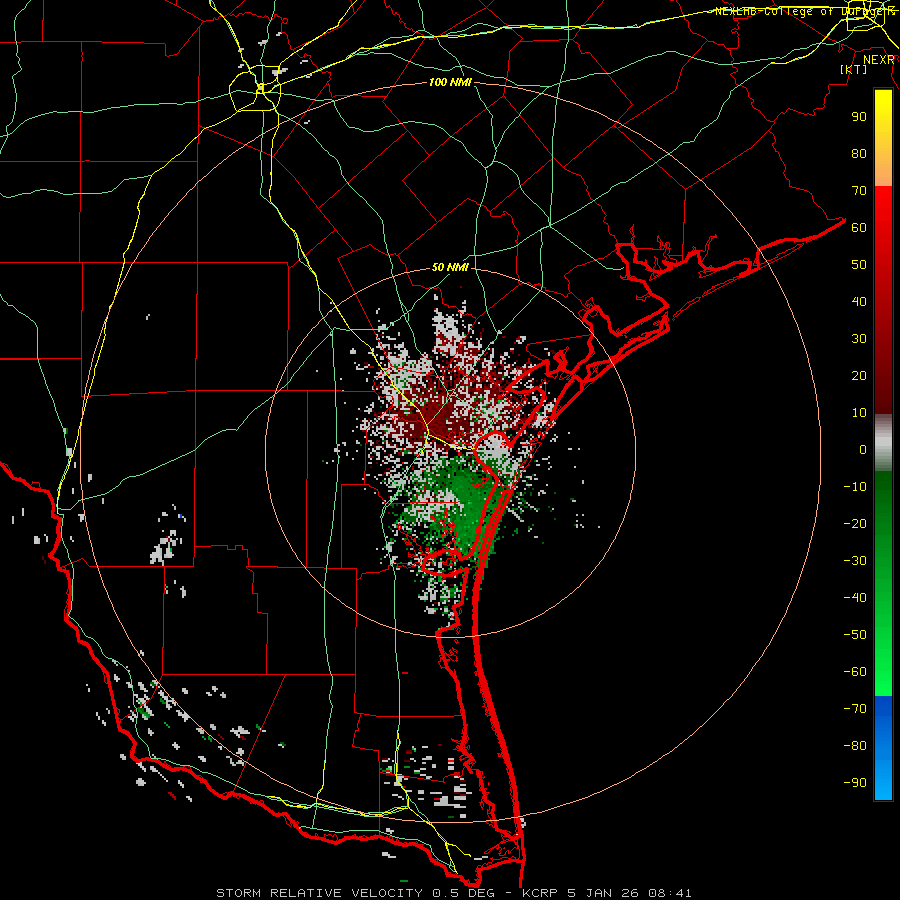Click the blue bottom segment of the color bar
Viewport: 900px width, 900px height.
[x=883, y=748]
